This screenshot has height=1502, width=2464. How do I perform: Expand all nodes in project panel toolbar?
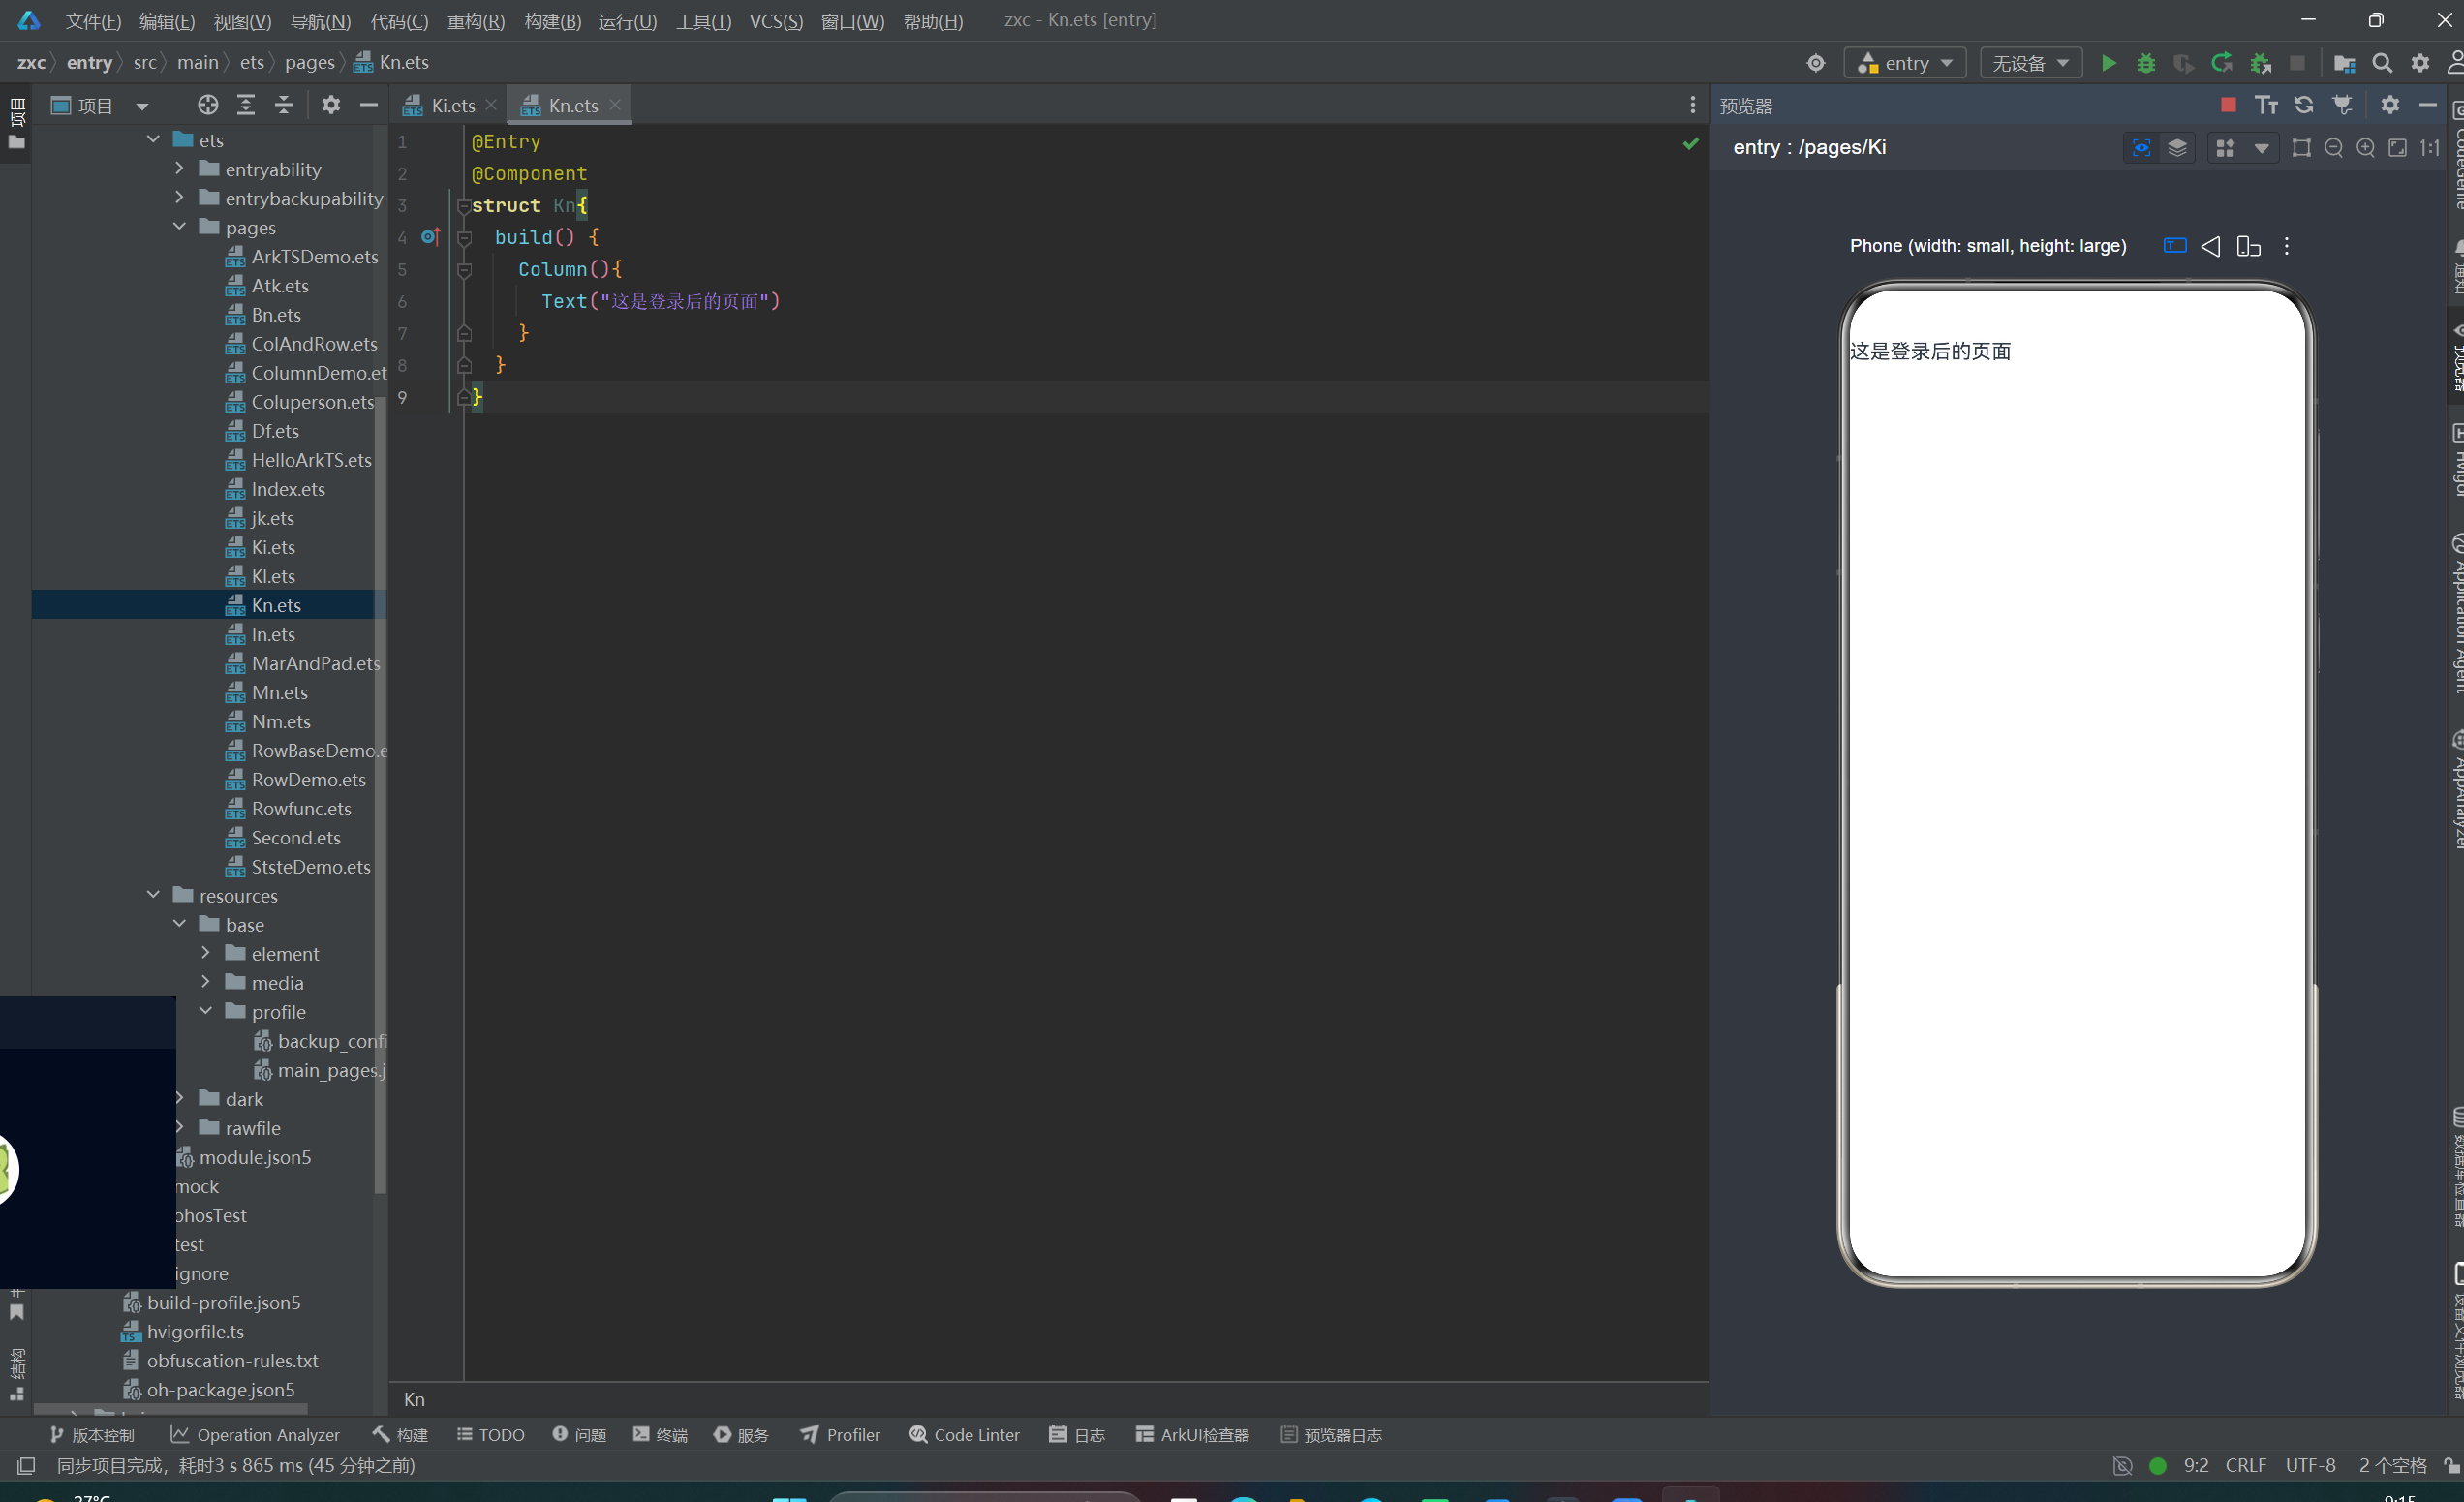(246, 105)
